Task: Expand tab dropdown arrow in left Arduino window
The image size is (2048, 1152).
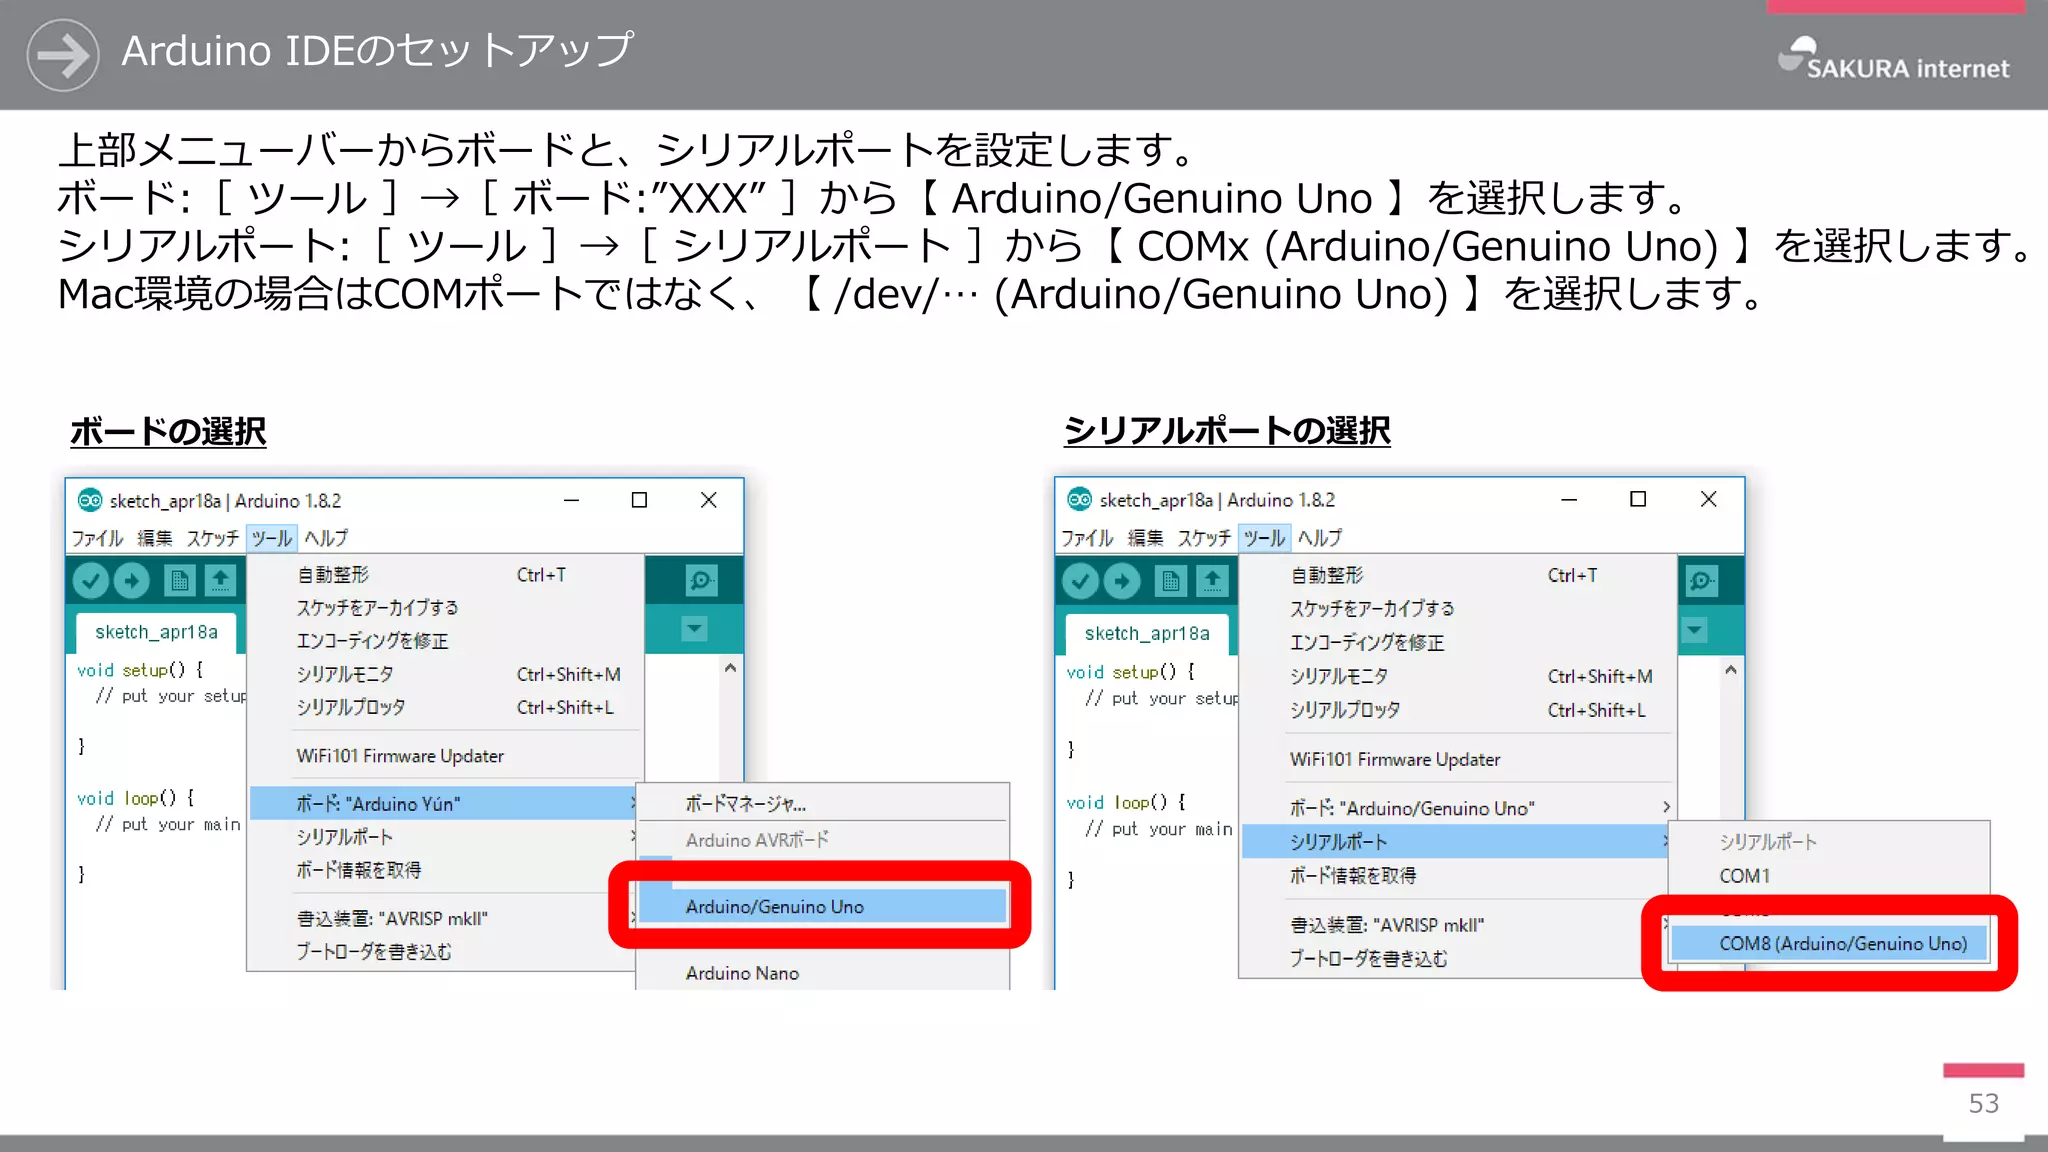Action: coord(694,629)
